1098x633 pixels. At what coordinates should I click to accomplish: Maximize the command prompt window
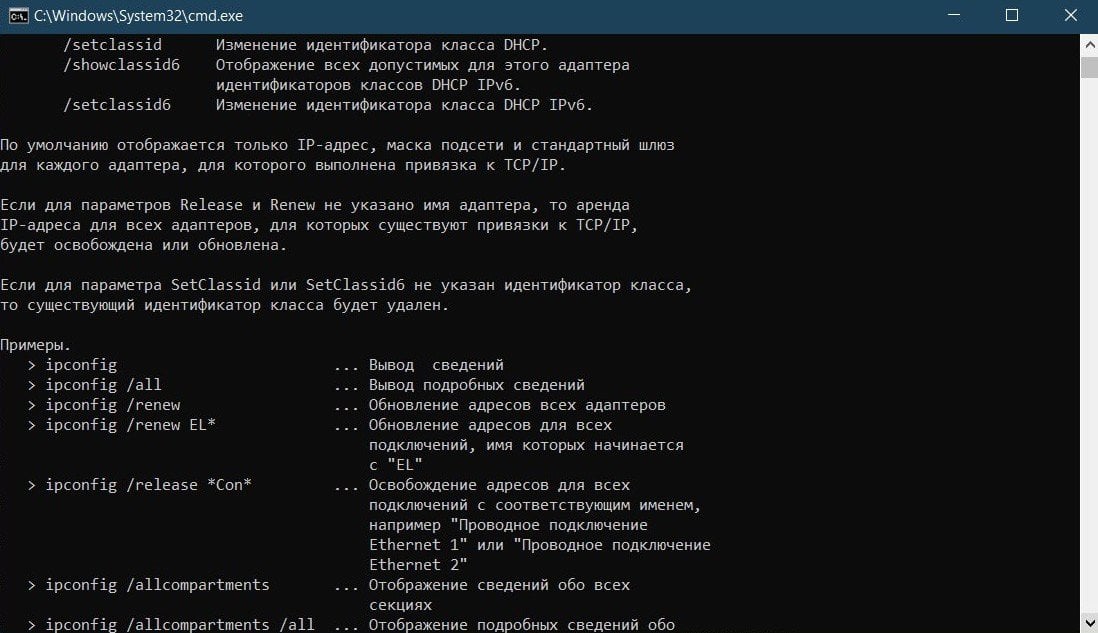[1012, 15]
